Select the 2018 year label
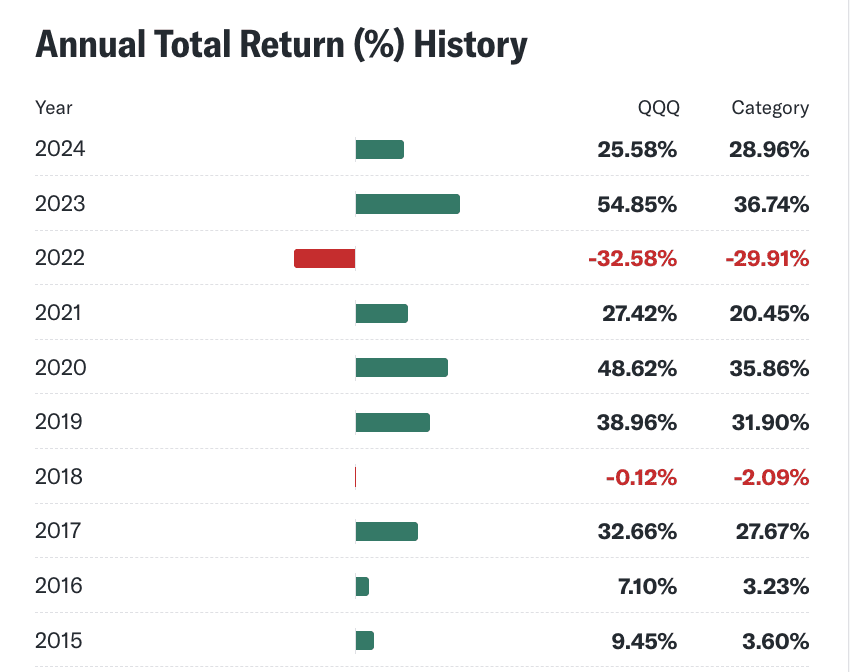Image resolution: width=850 pixels, height=672 pixels. [60, 477]
